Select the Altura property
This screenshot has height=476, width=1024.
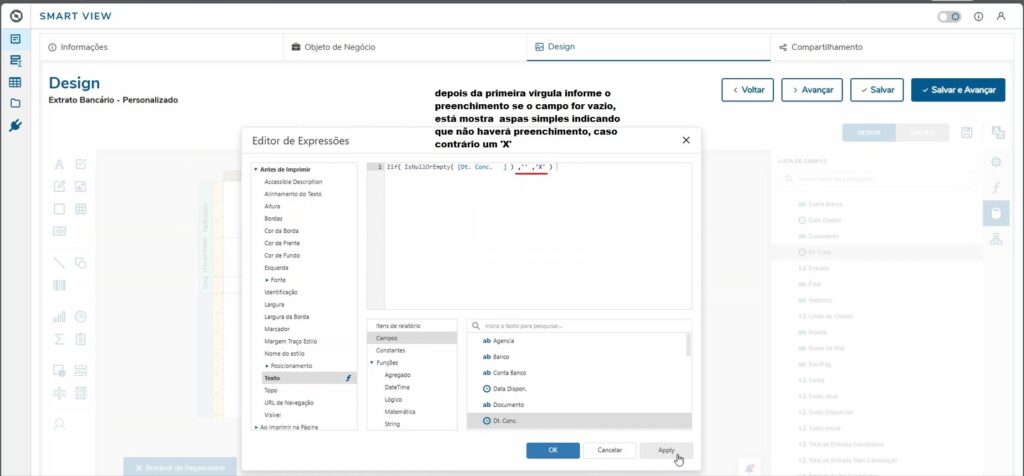pyautogui.click(x=272, y=206)
